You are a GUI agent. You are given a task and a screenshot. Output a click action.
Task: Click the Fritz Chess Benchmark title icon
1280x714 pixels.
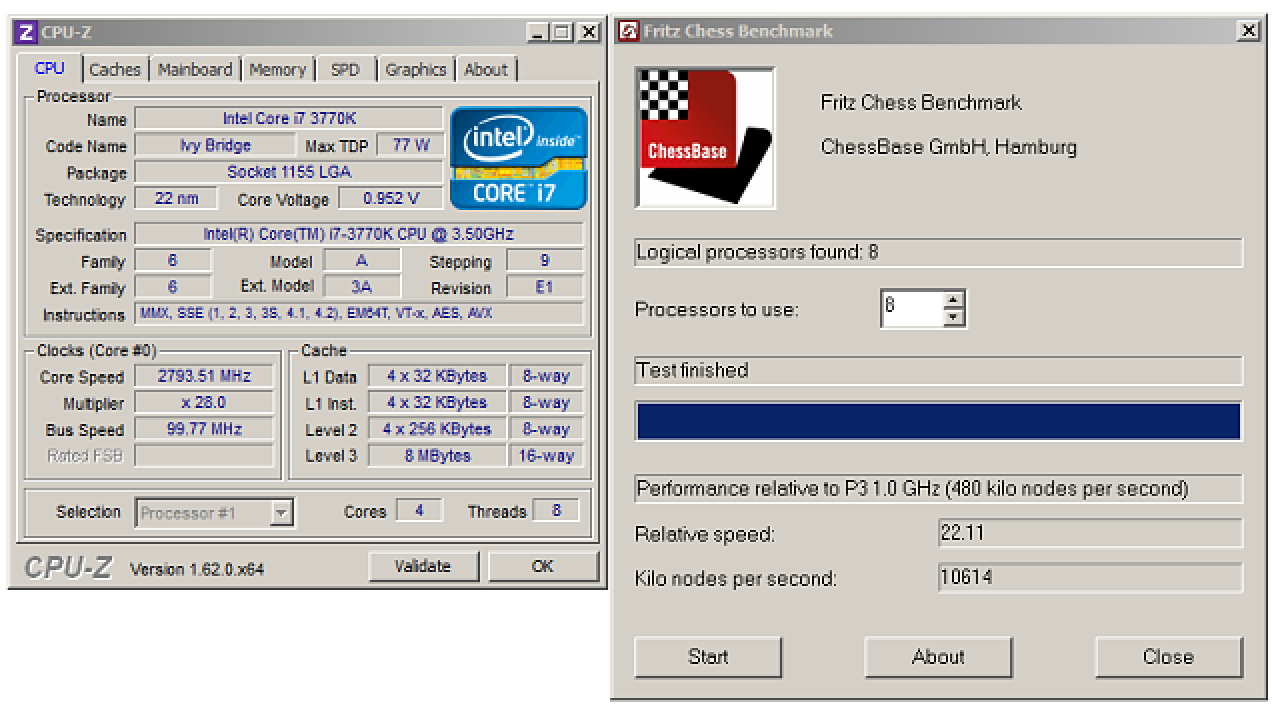pyautogui.click(x=628, y=32)
